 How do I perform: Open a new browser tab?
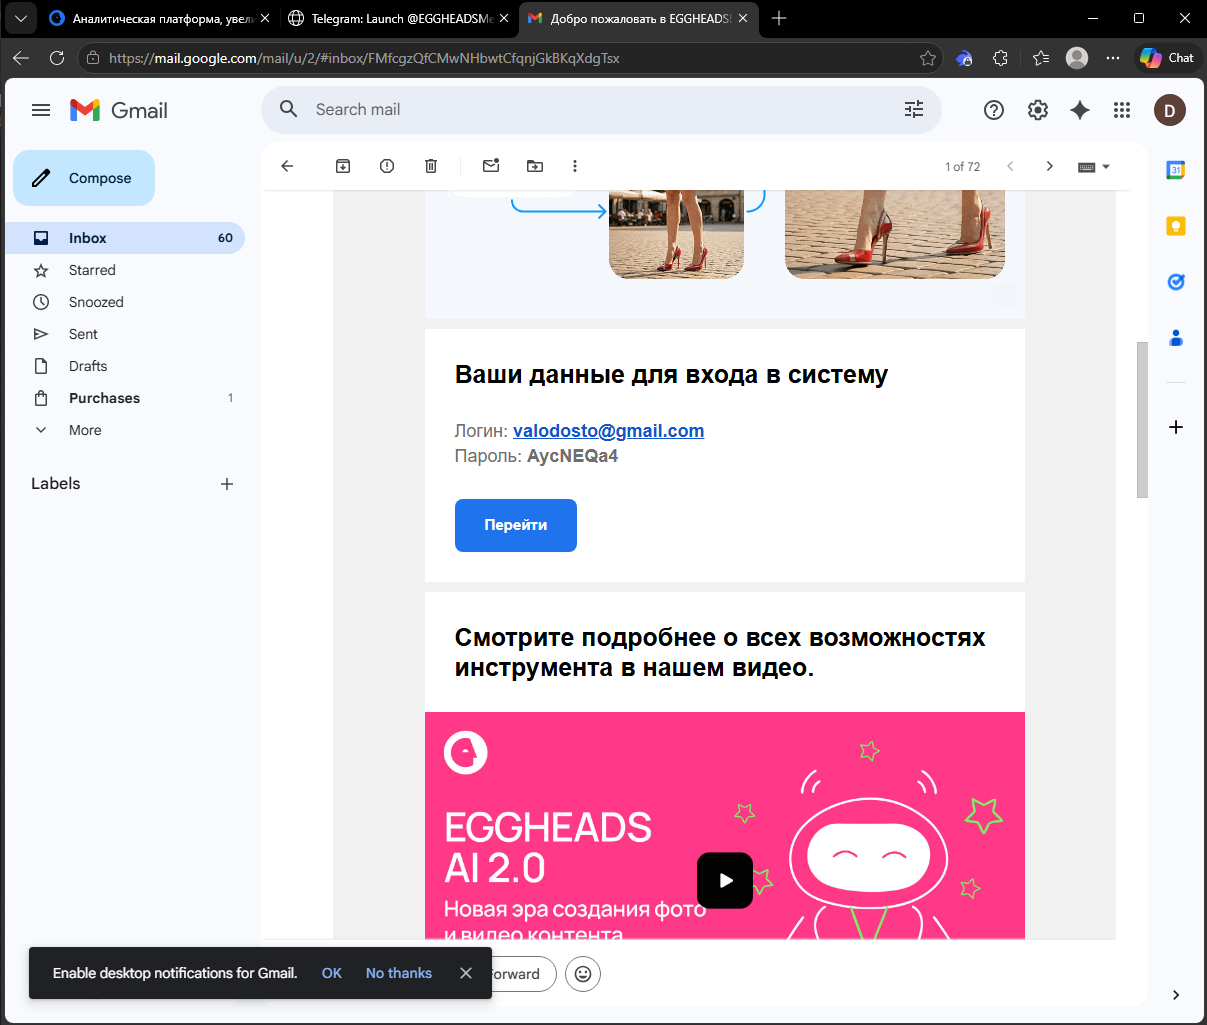point(779,18)
